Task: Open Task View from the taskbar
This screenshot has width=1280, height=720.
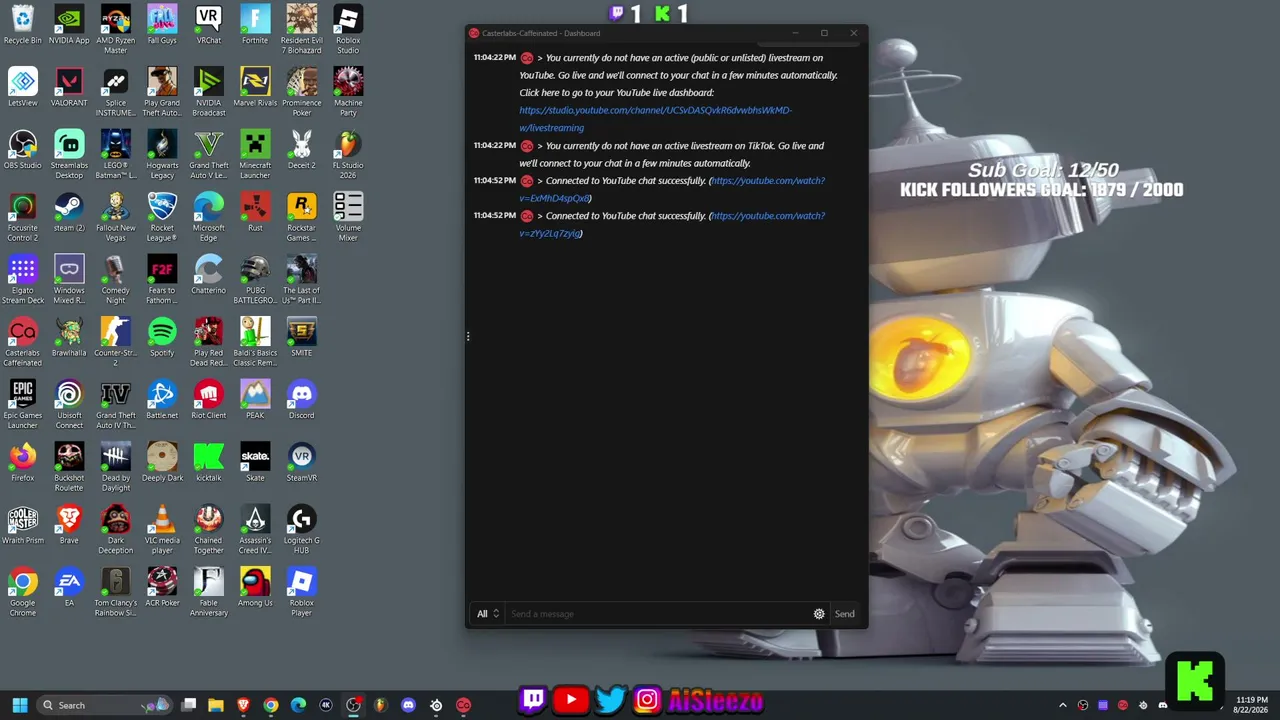Action: pyautogui.click(x=188, y=705)
